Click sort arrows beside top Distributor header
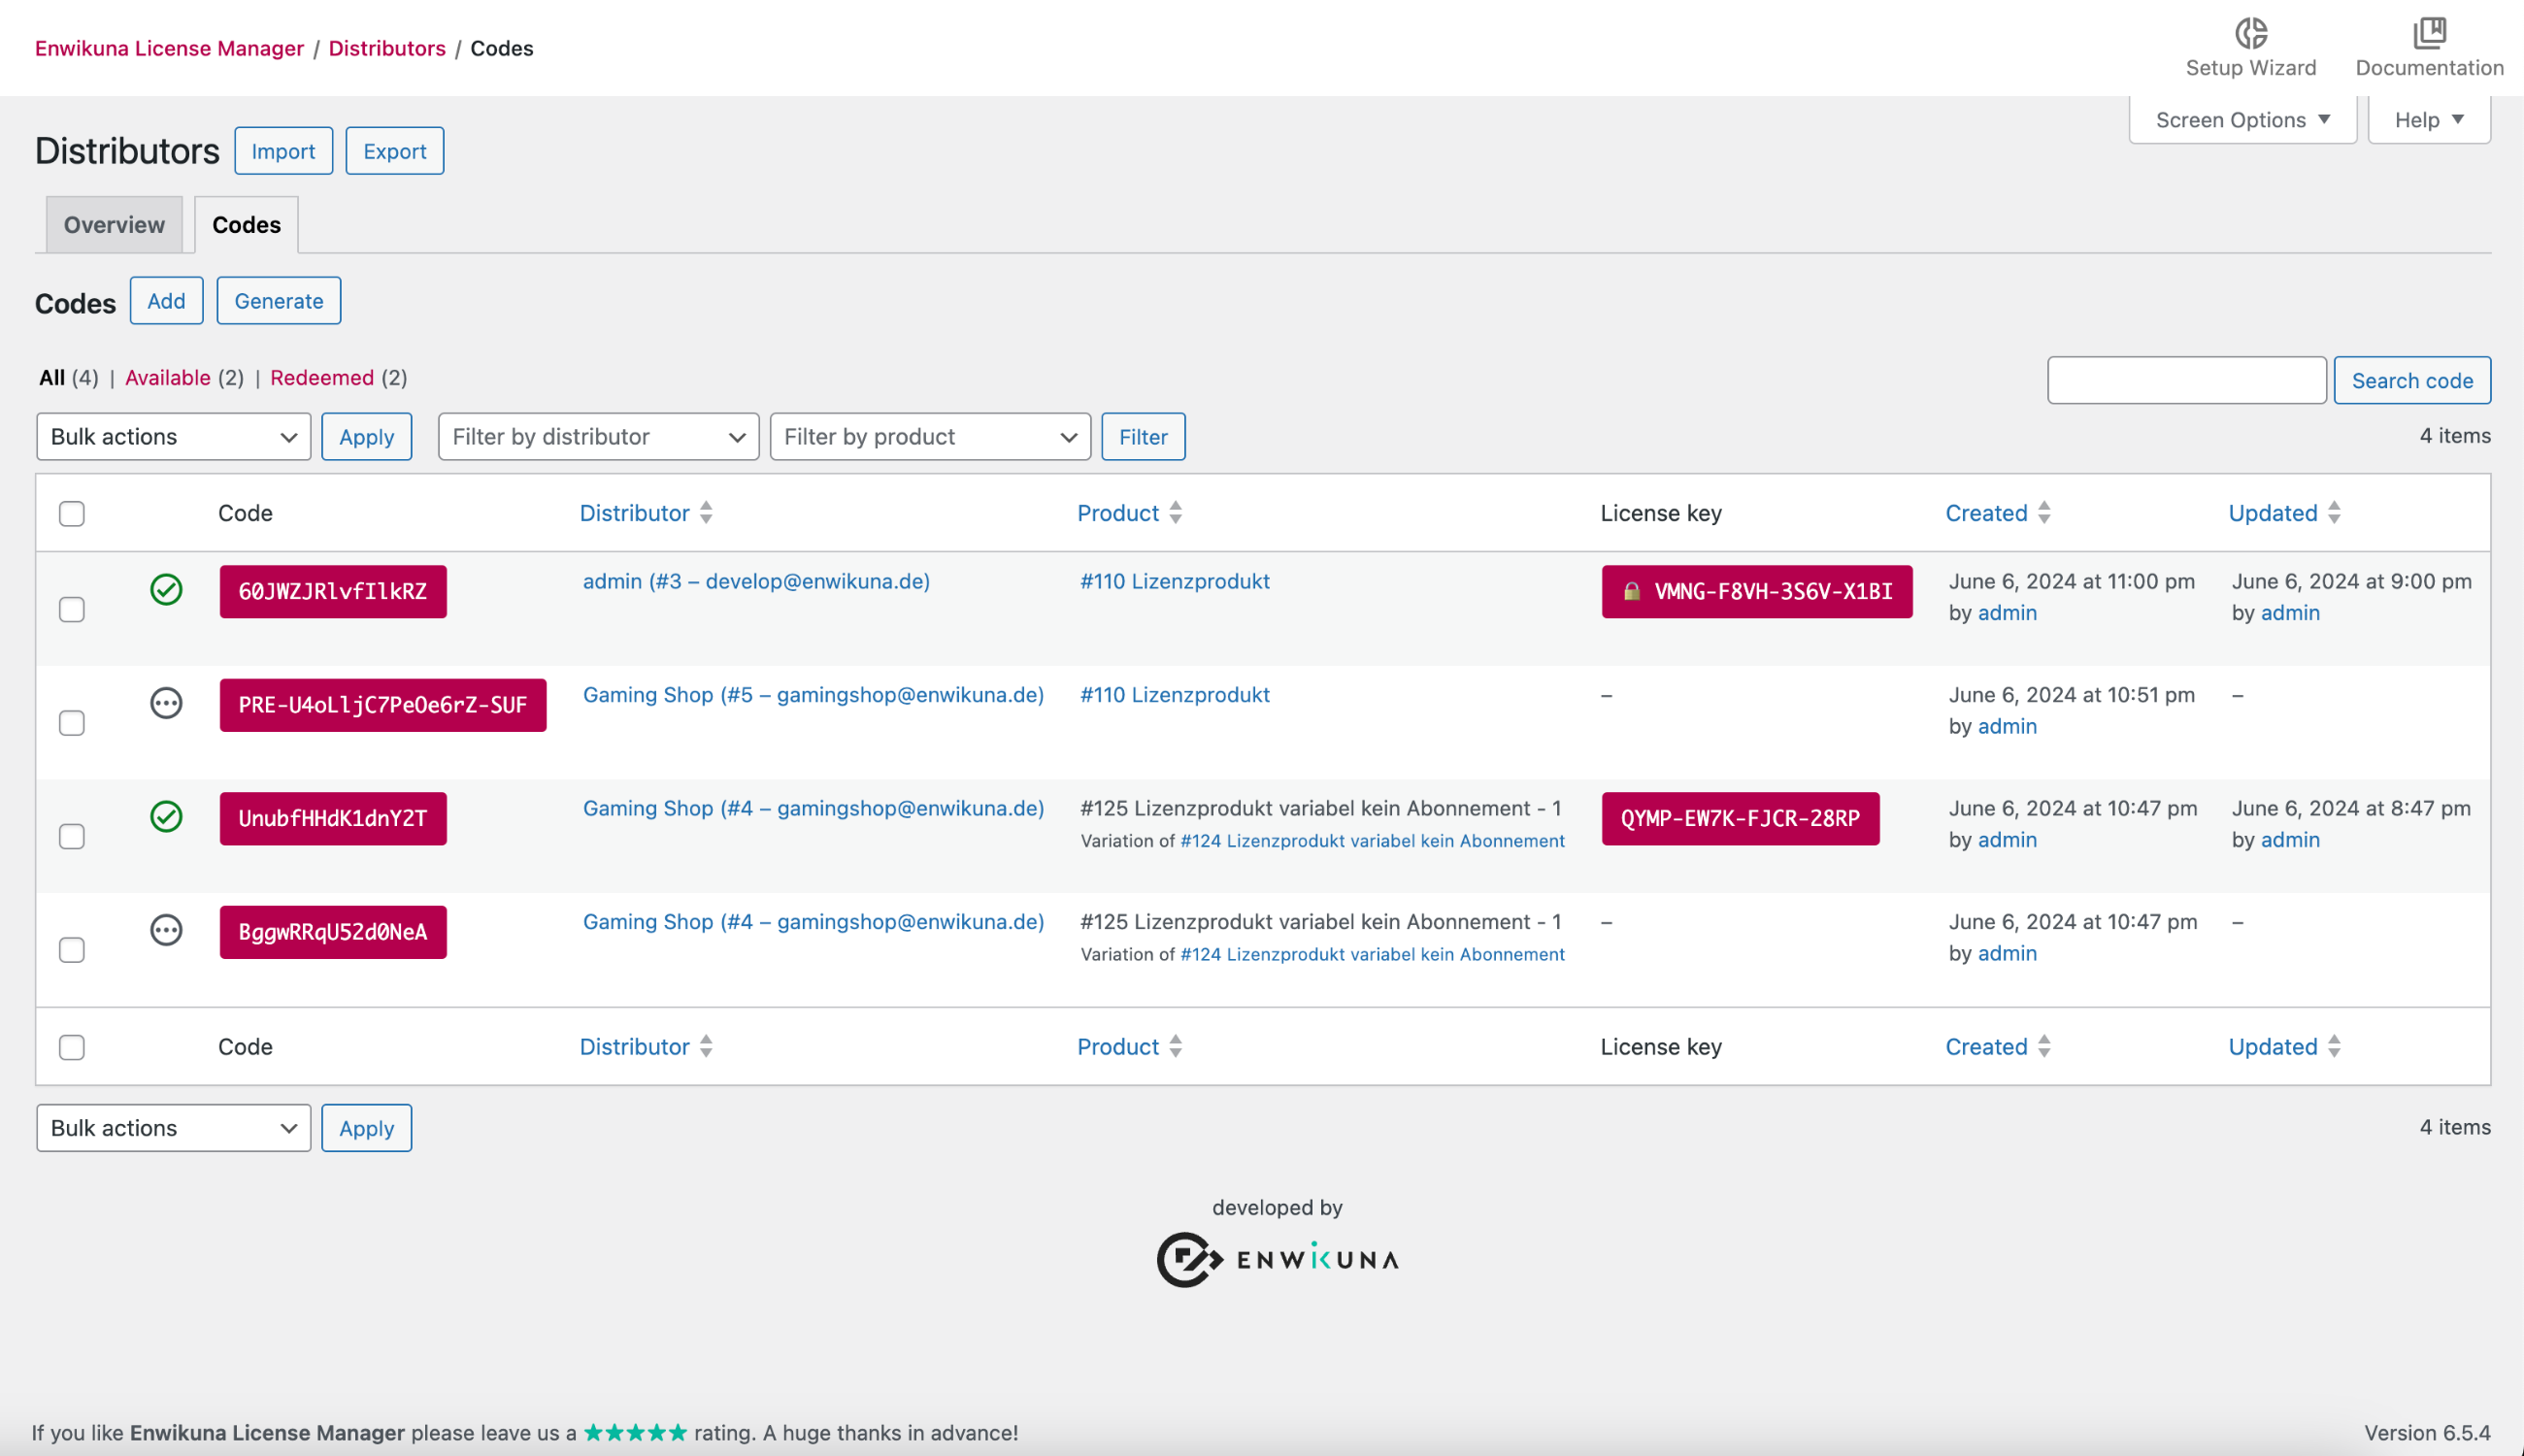Screen dimensions: 2524x1456 click(x=706, y=512)
